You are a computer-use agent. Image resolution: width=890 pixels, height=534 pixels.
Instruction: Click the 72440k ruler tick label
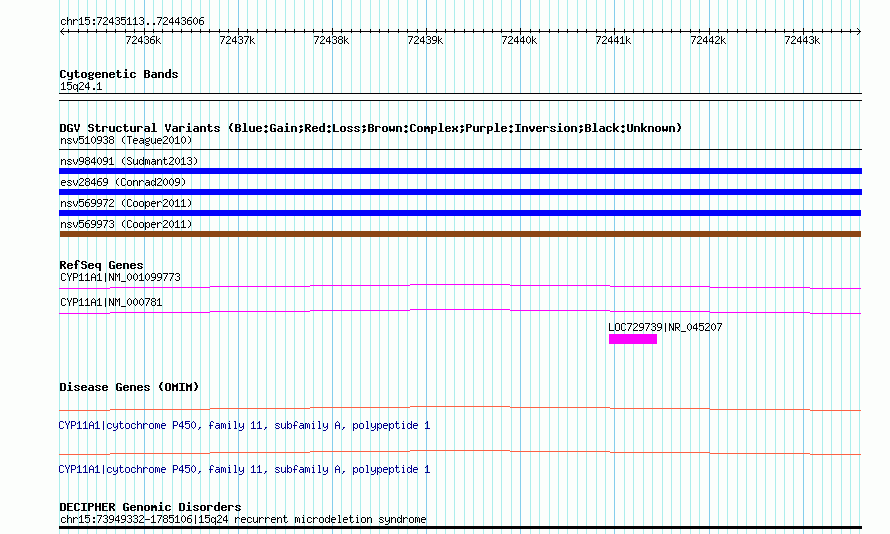tap(519, 40)
